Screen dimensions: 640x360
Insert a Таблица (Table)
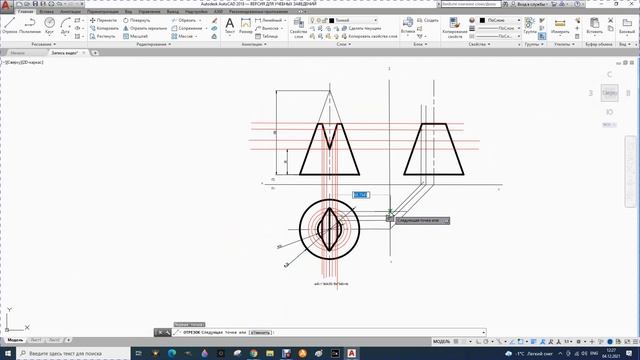pyautogui.click(x=267, y=36)
